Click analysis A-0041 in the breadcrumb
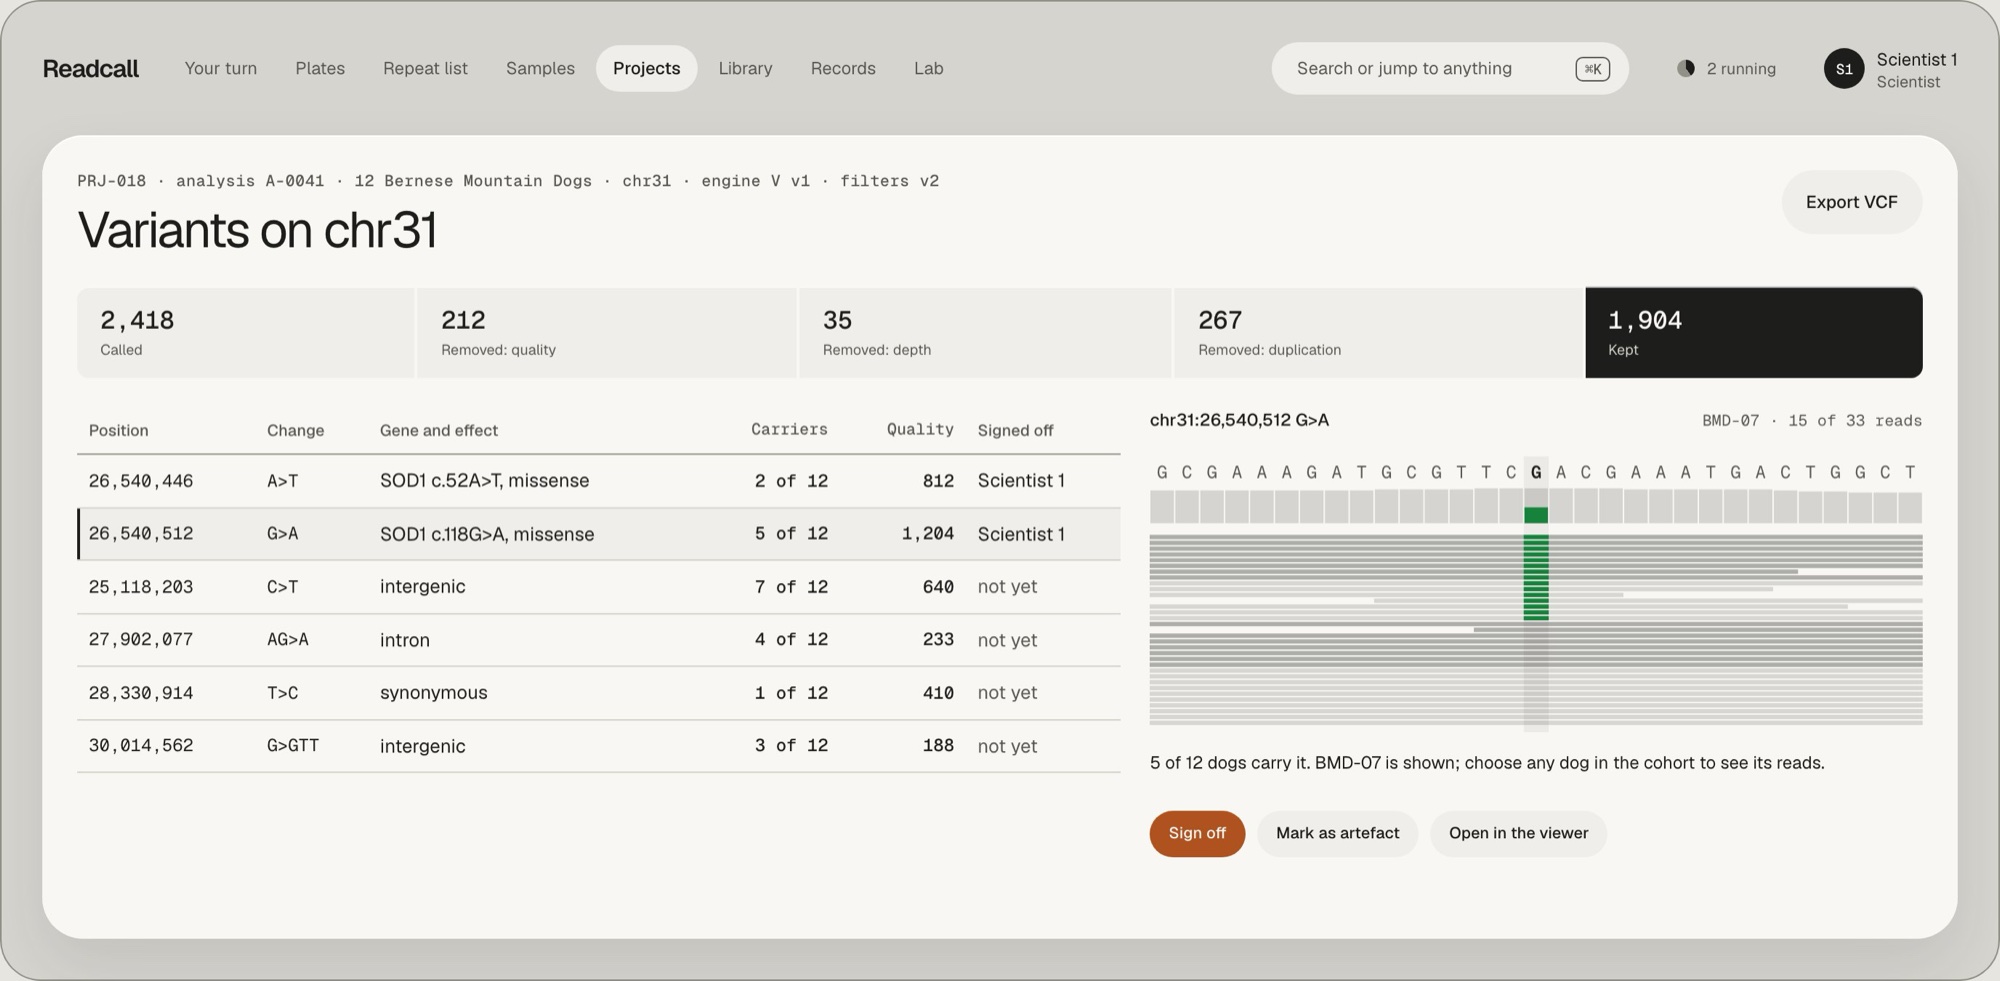 tap(250, 181)
